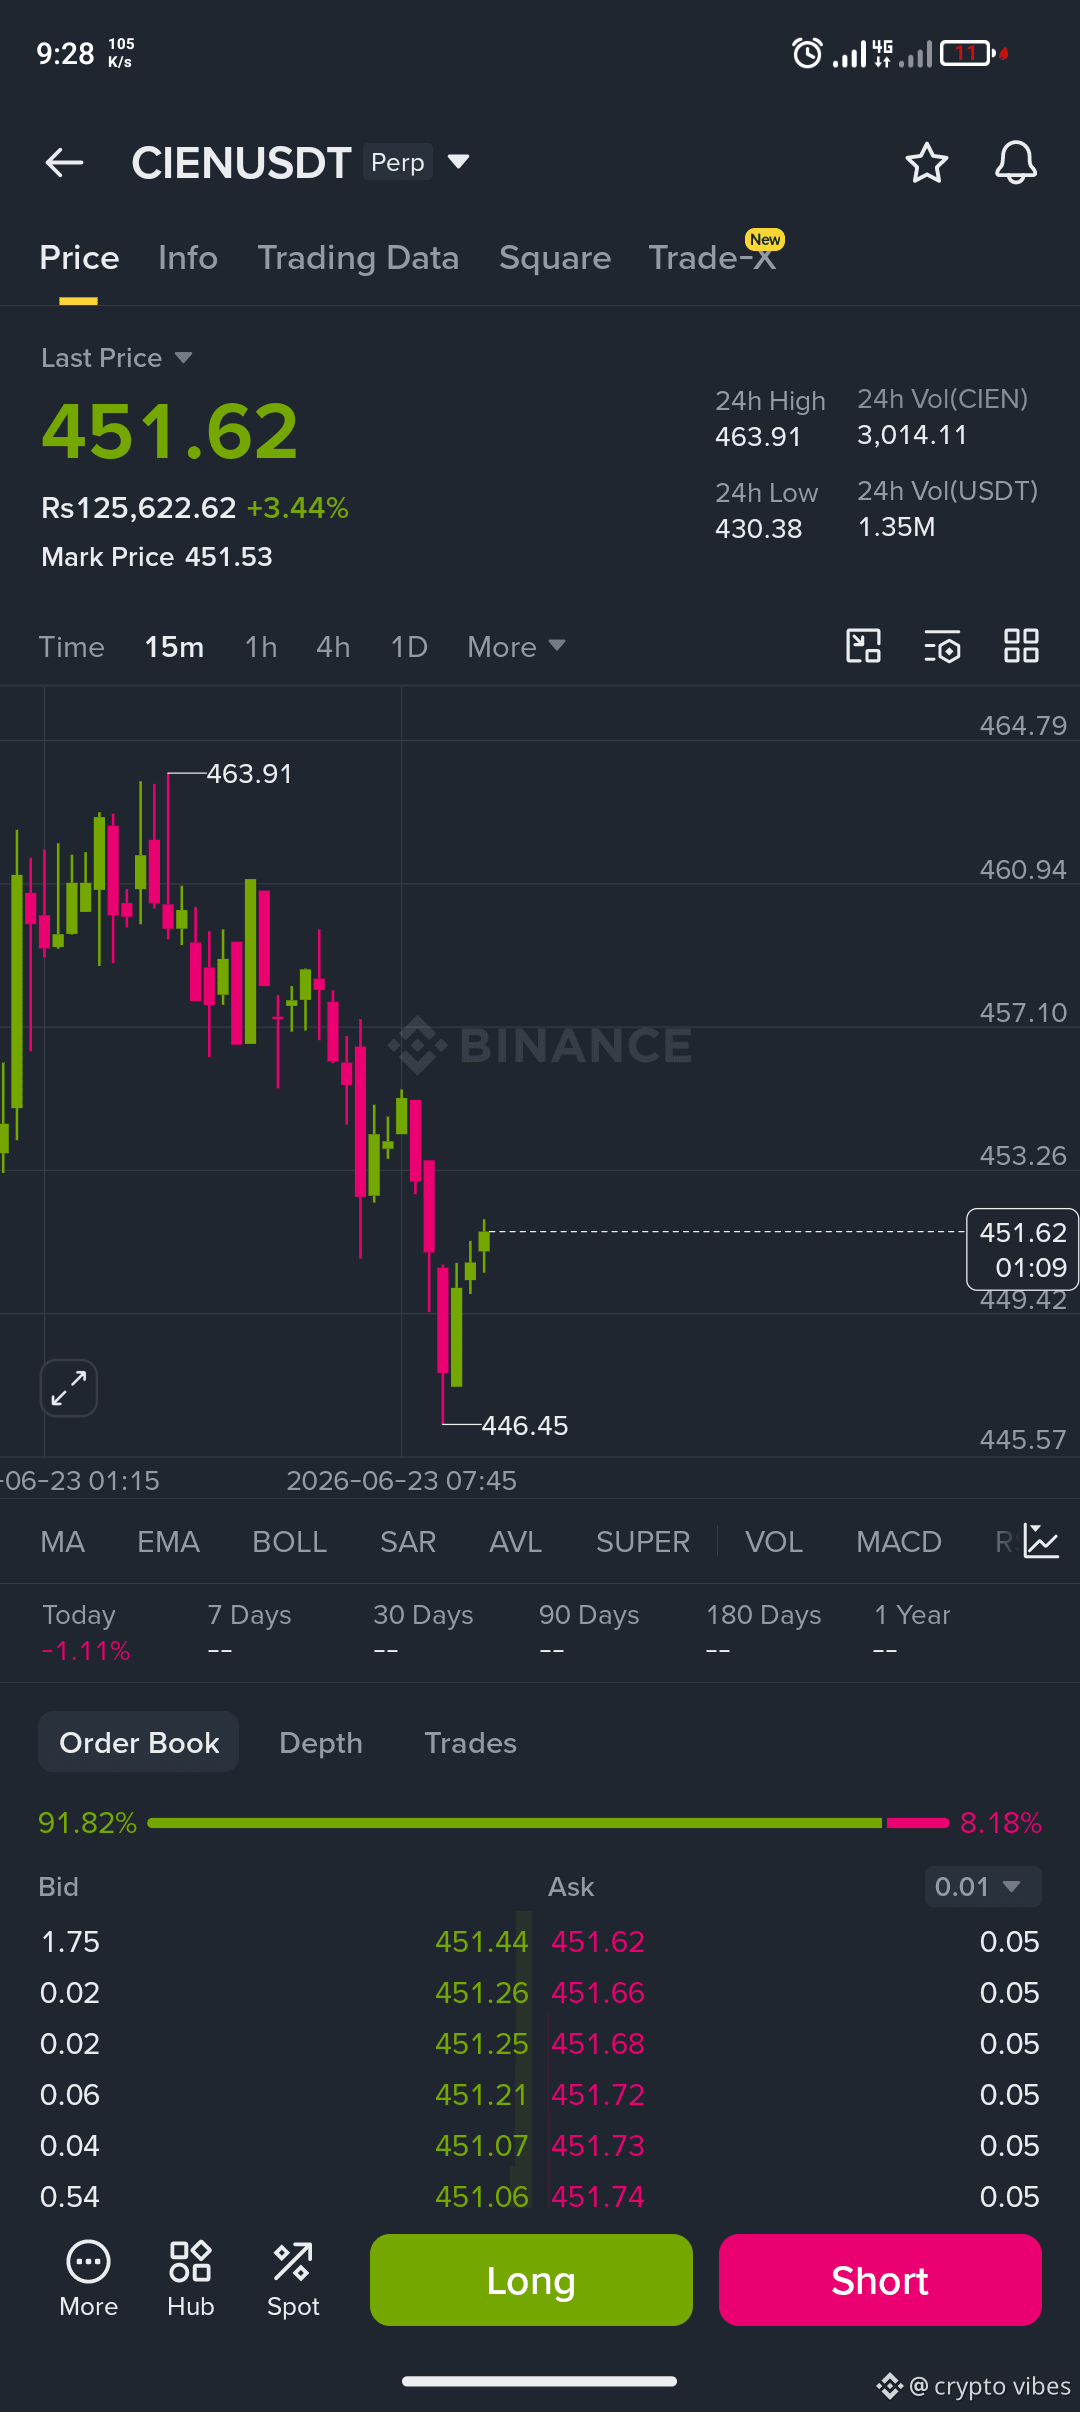Select ask price 451.62 in order book

[598, 1942]
